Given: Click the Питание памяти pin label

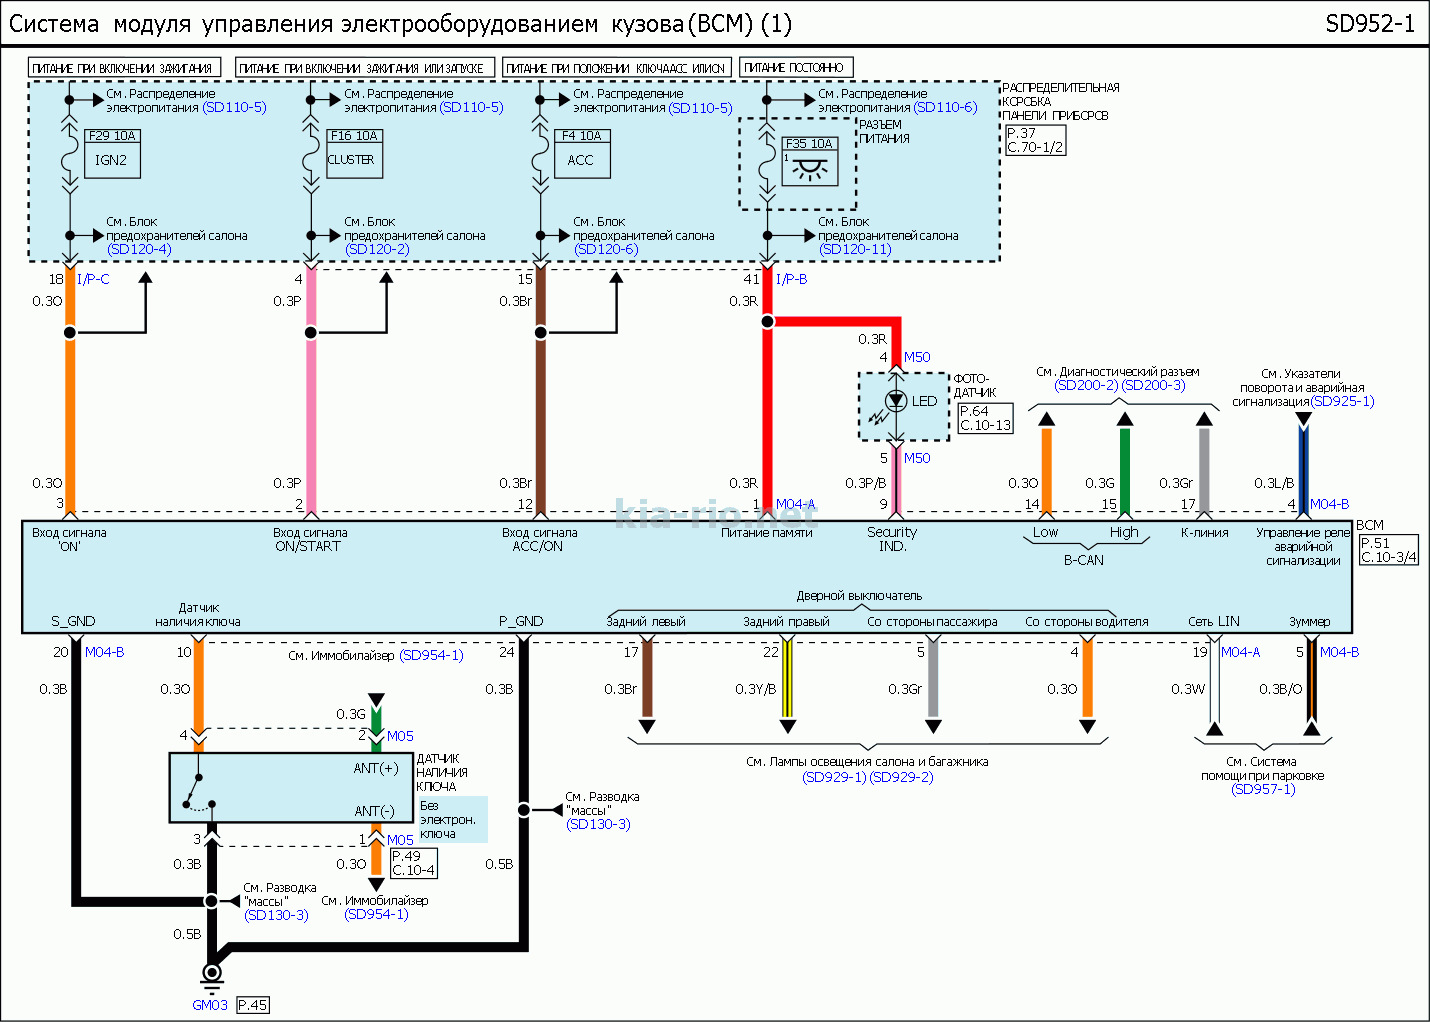Looking at the screenshot, I should (767, 533).
